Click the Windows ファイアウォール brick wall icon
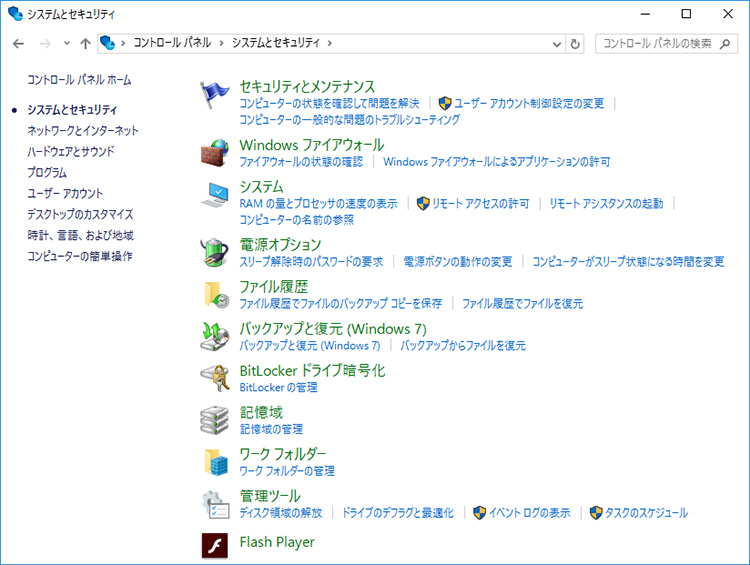The height and width of the screenshot is (565, 750). pyautogui.click(x=216, y=154)
